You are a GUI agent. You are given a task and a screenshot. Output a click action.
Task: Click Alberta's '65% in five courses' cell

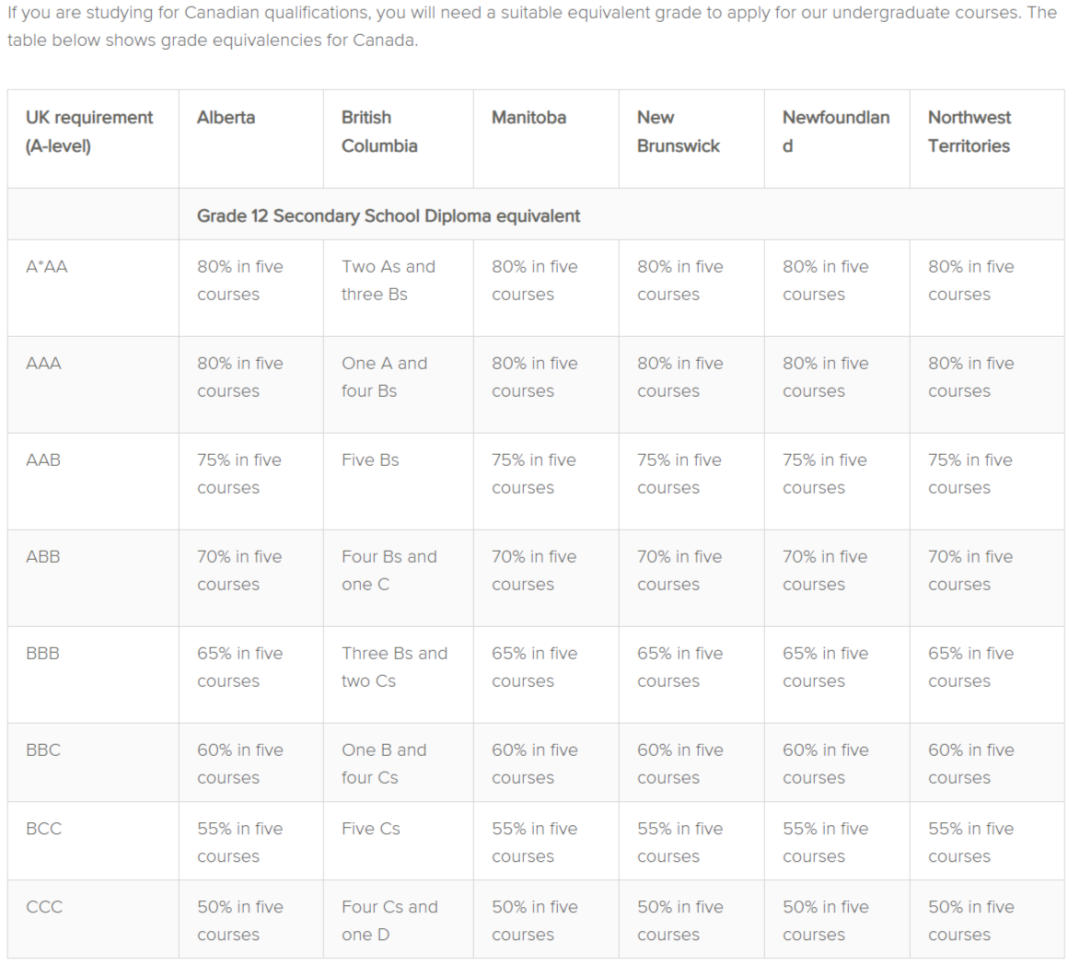tap(251, 674)
